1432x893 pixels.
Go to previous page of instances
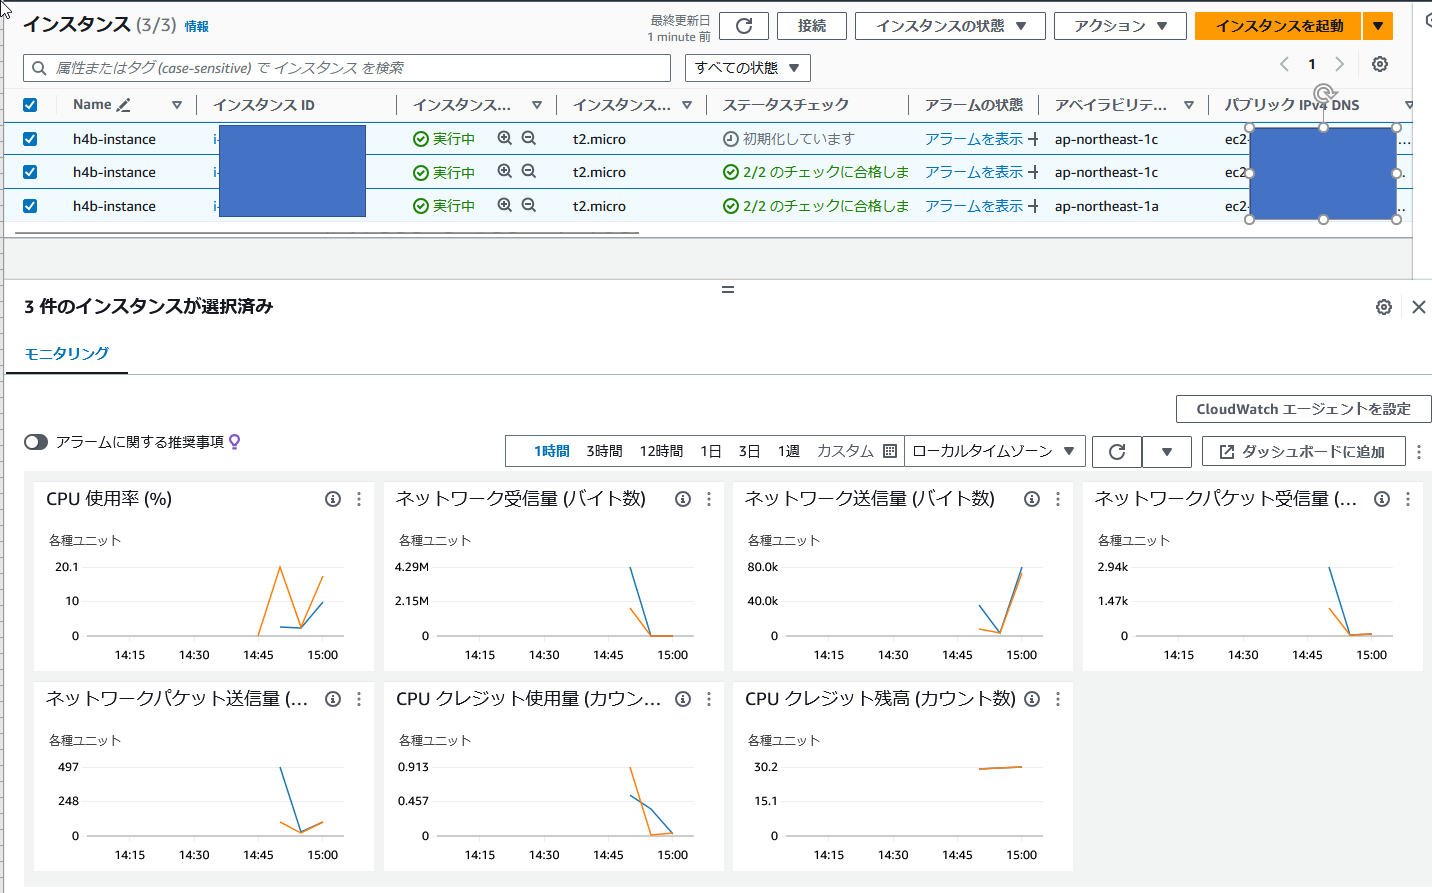tap(1284, 64)
